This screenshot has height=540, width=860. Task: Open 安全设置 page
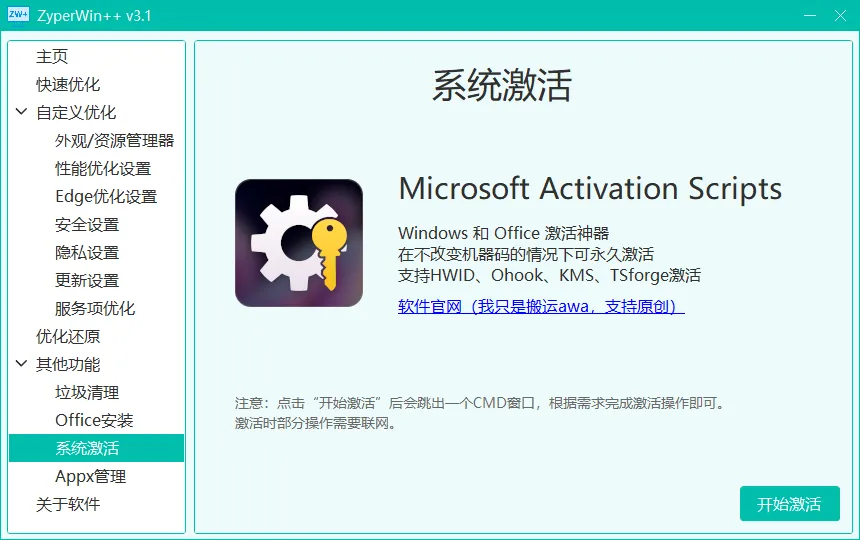(87, 225)
